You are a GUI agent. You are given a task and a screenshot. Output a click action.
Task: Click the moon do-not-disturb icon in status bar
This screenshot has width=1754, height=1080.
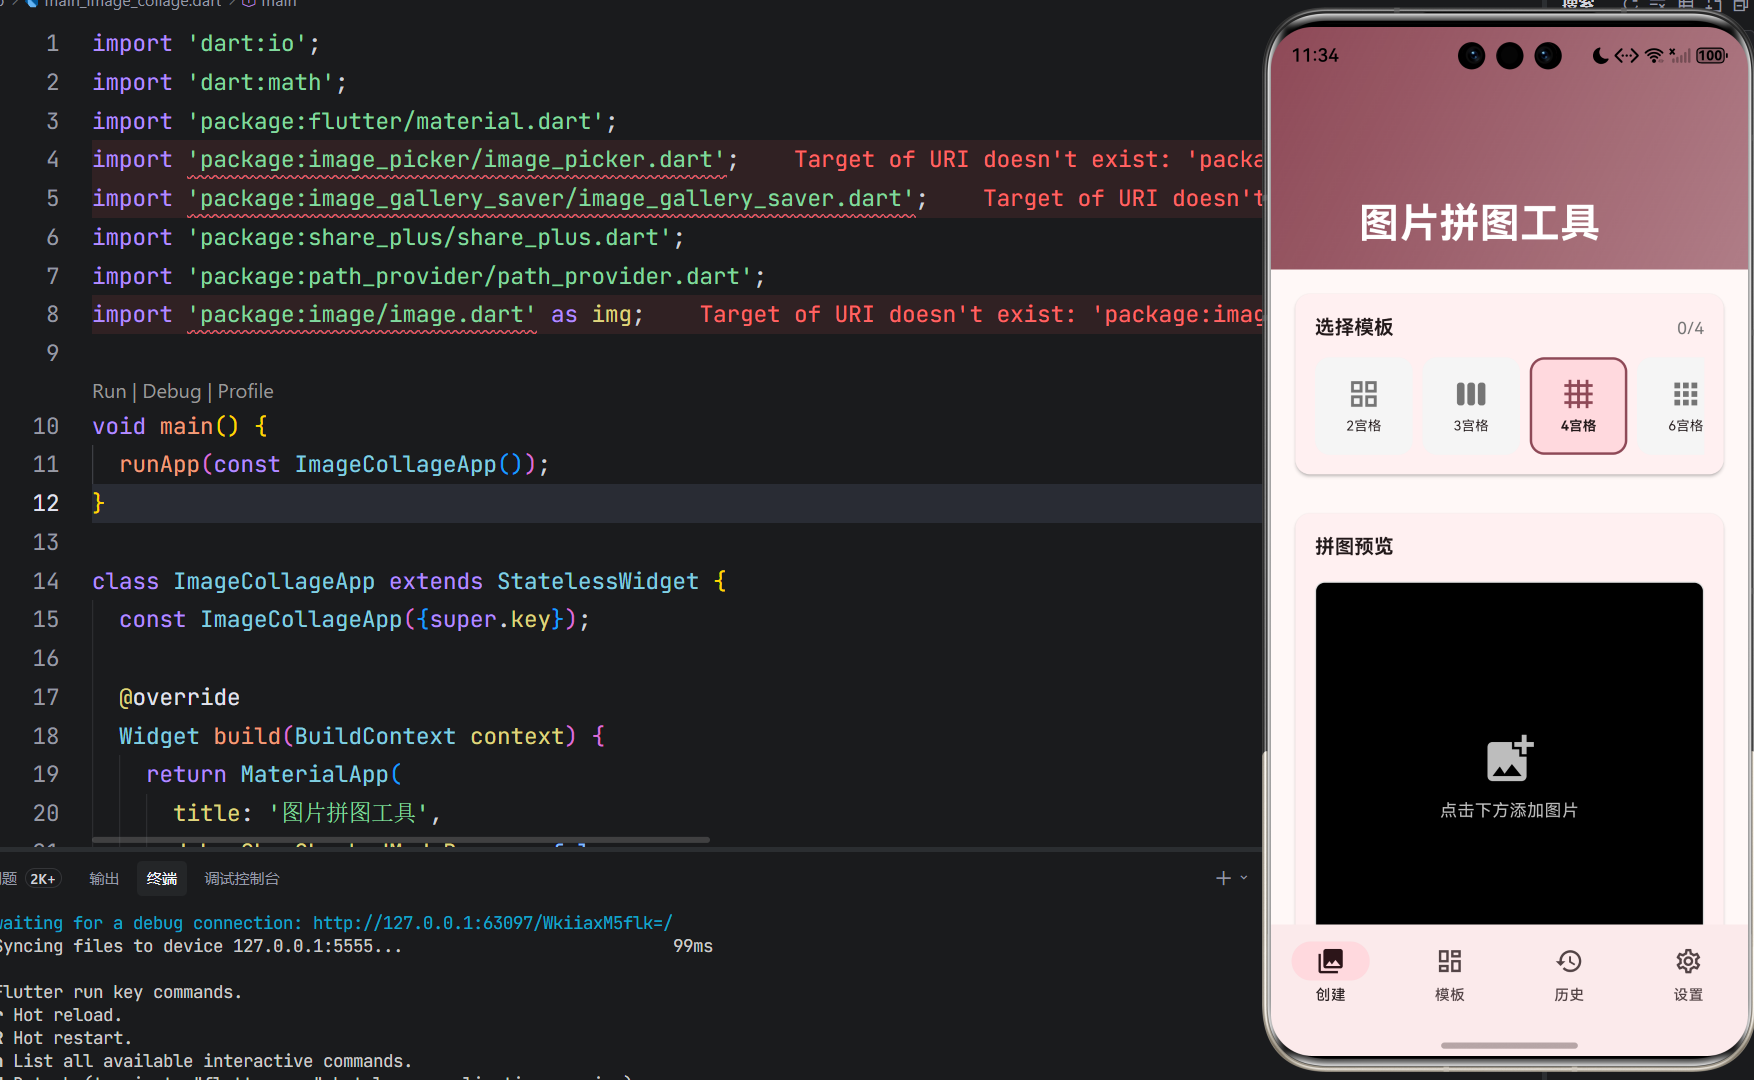[1600, 56]
